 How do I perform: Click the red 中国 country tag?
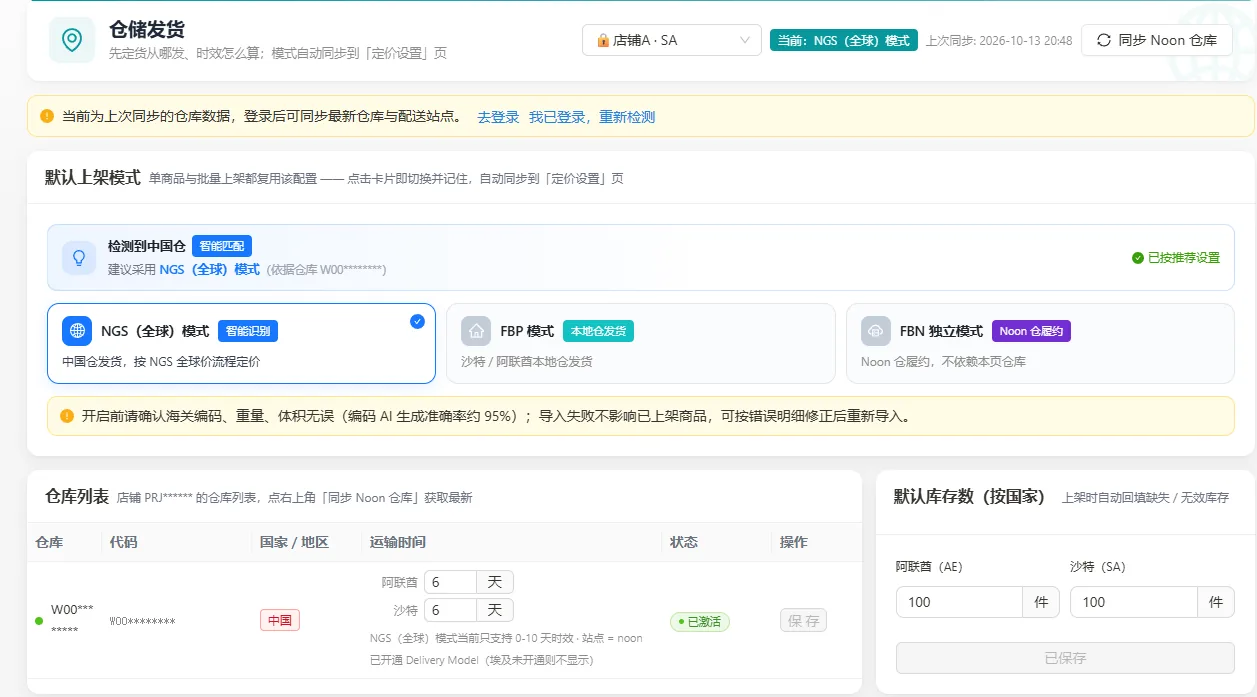280,620
